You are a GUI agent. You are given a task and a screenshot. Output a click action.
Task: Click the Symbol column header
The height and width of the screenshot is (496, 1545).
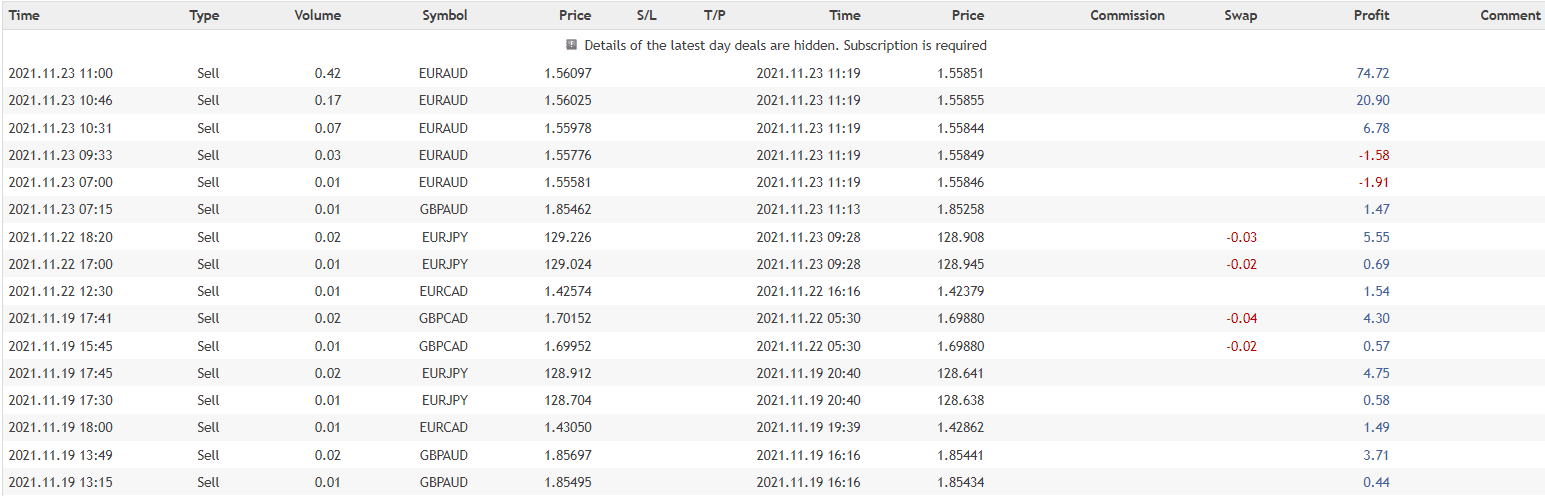[444, 15]
